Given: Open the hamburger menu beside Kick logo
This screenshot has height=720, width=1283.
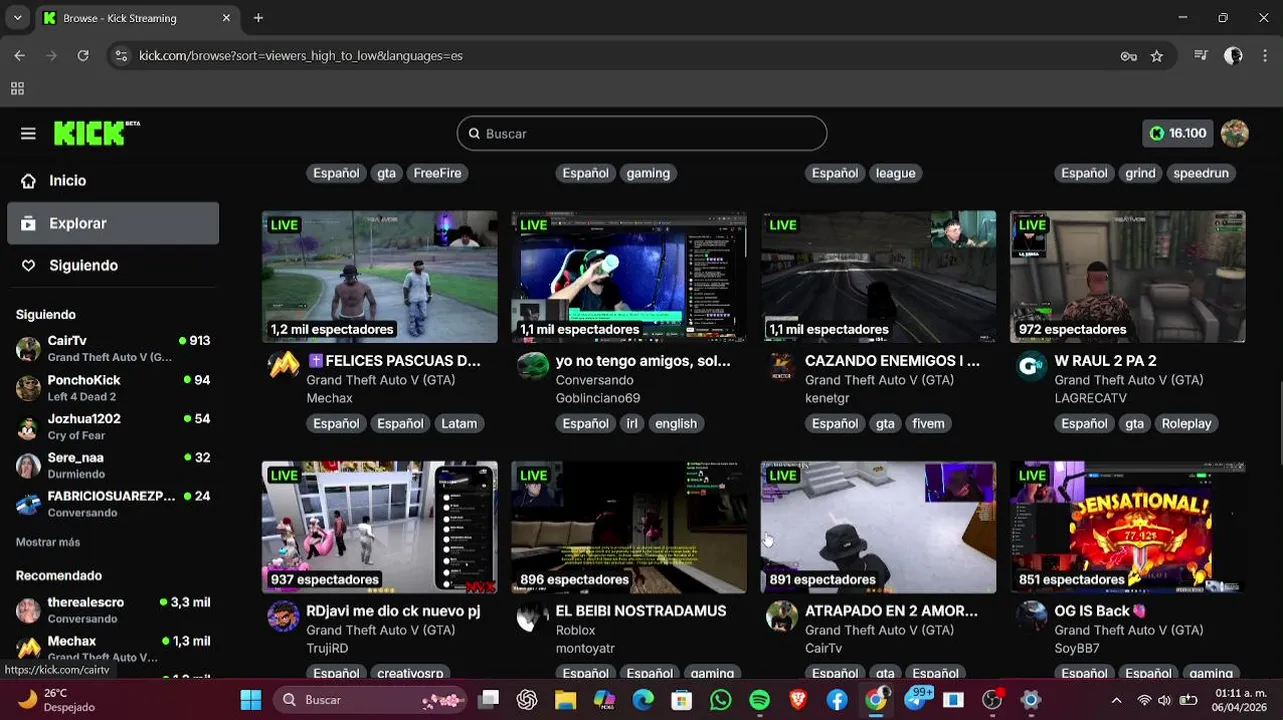Looking at the screenshot, I should tap(28, 134).
